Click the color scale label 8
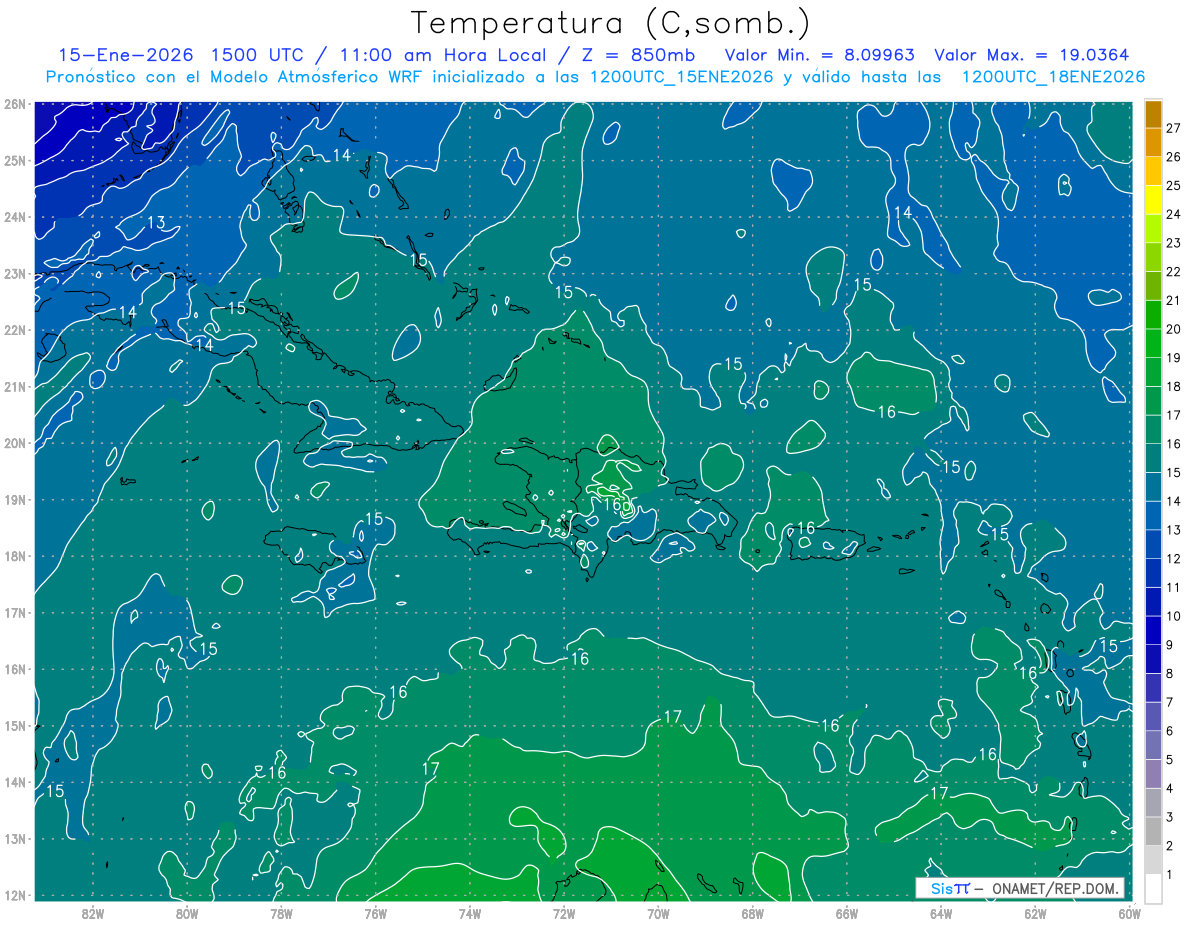This screenshot has height=927, width=1200. [x=1170, y=673]
